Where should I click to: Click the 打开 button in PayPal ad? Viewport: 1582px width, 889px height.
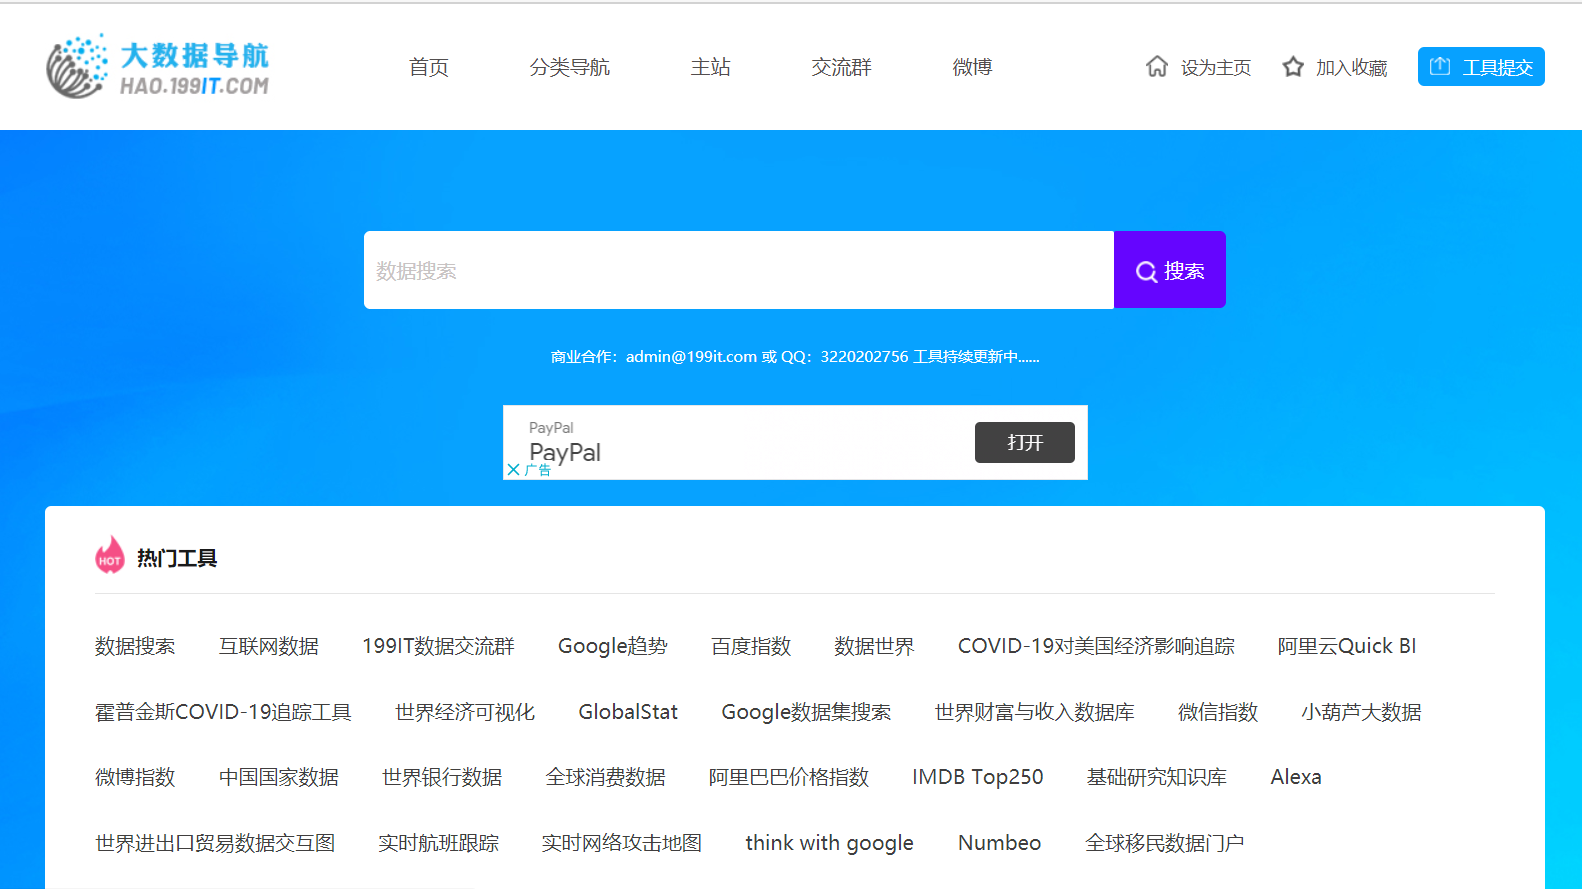tap(1025, 442)
